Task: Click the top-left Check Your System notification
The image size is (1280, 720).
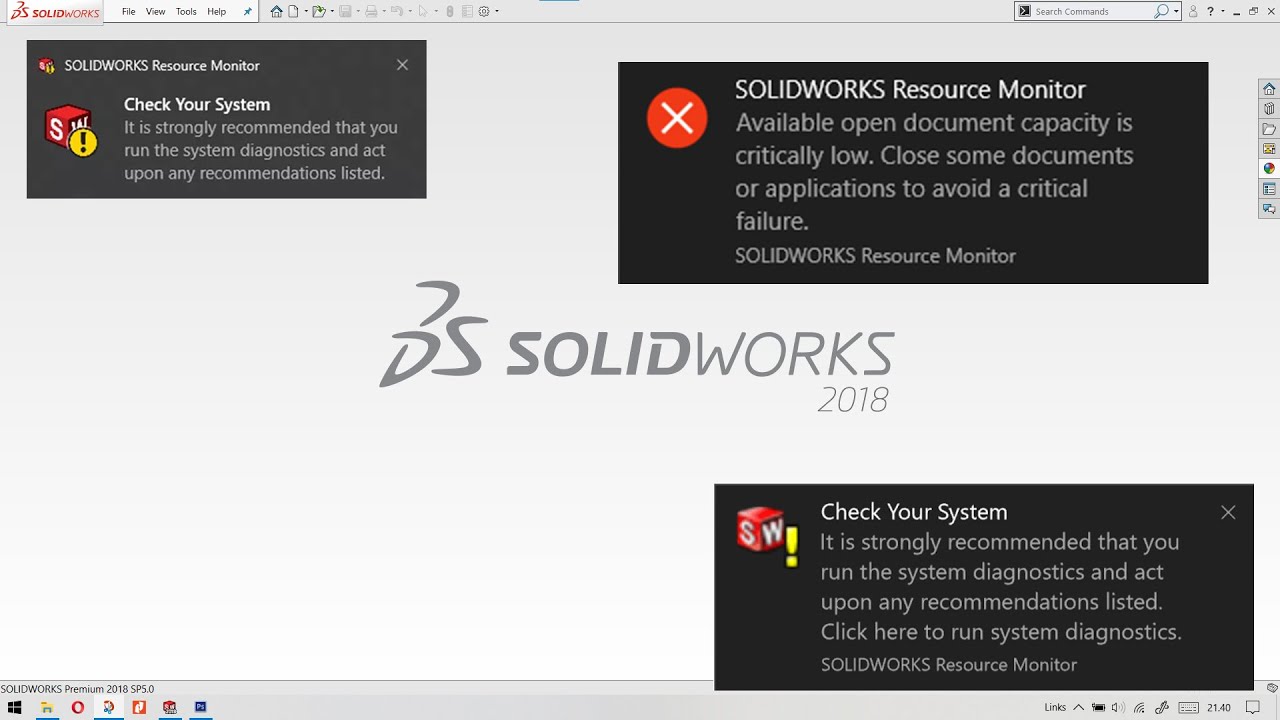Action: click(226, 119)
